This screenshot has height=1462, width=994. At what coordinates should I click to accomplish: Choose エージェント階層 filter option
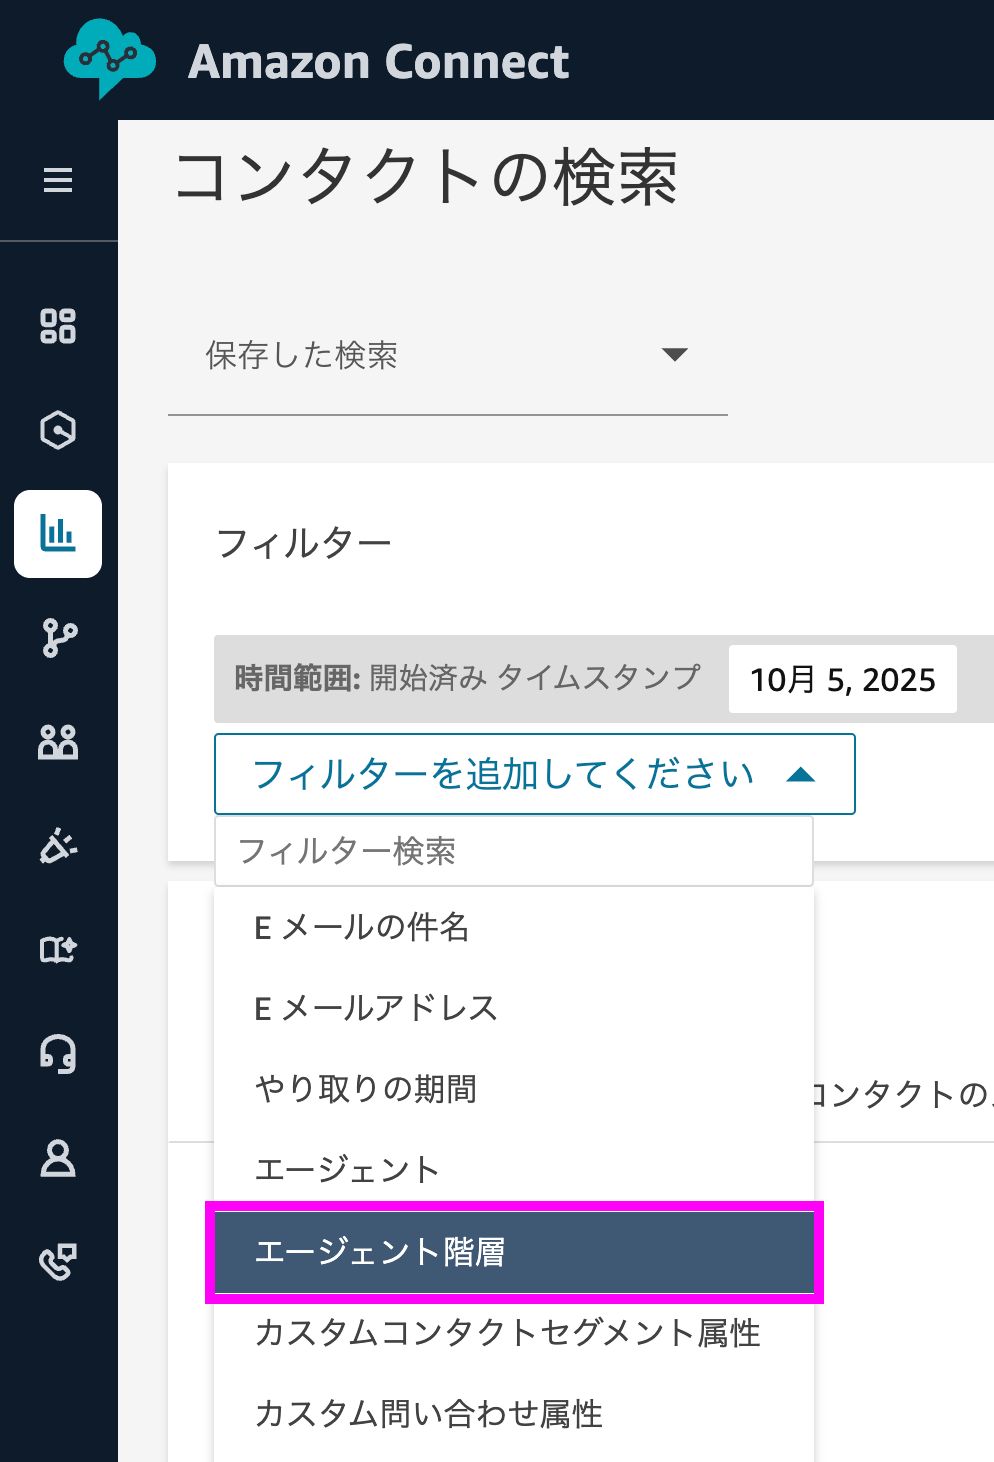pyautogui.click(x=381, y=1252)
